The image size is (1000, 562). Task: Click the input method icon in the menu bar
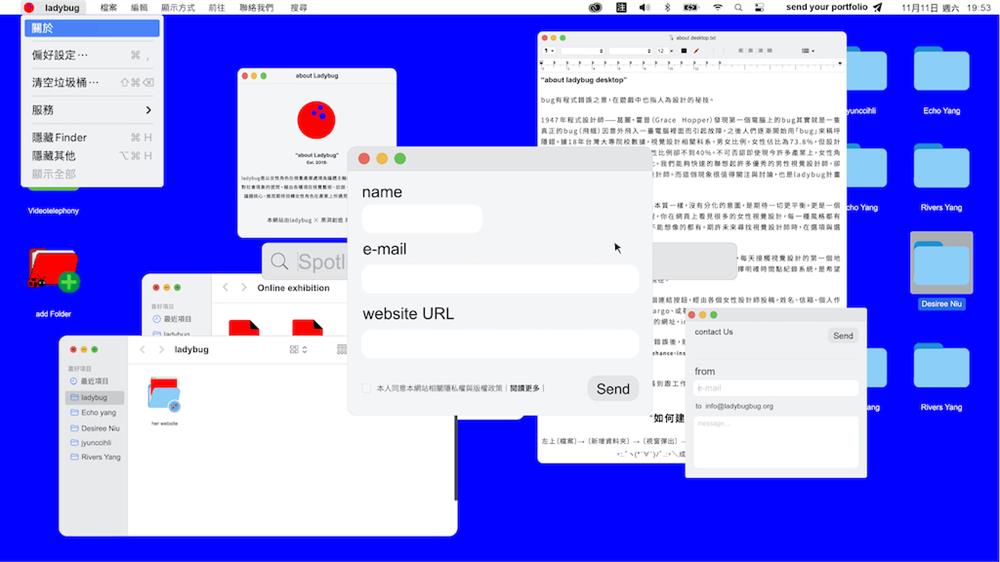pyautogui.click(x=621, y=8)
